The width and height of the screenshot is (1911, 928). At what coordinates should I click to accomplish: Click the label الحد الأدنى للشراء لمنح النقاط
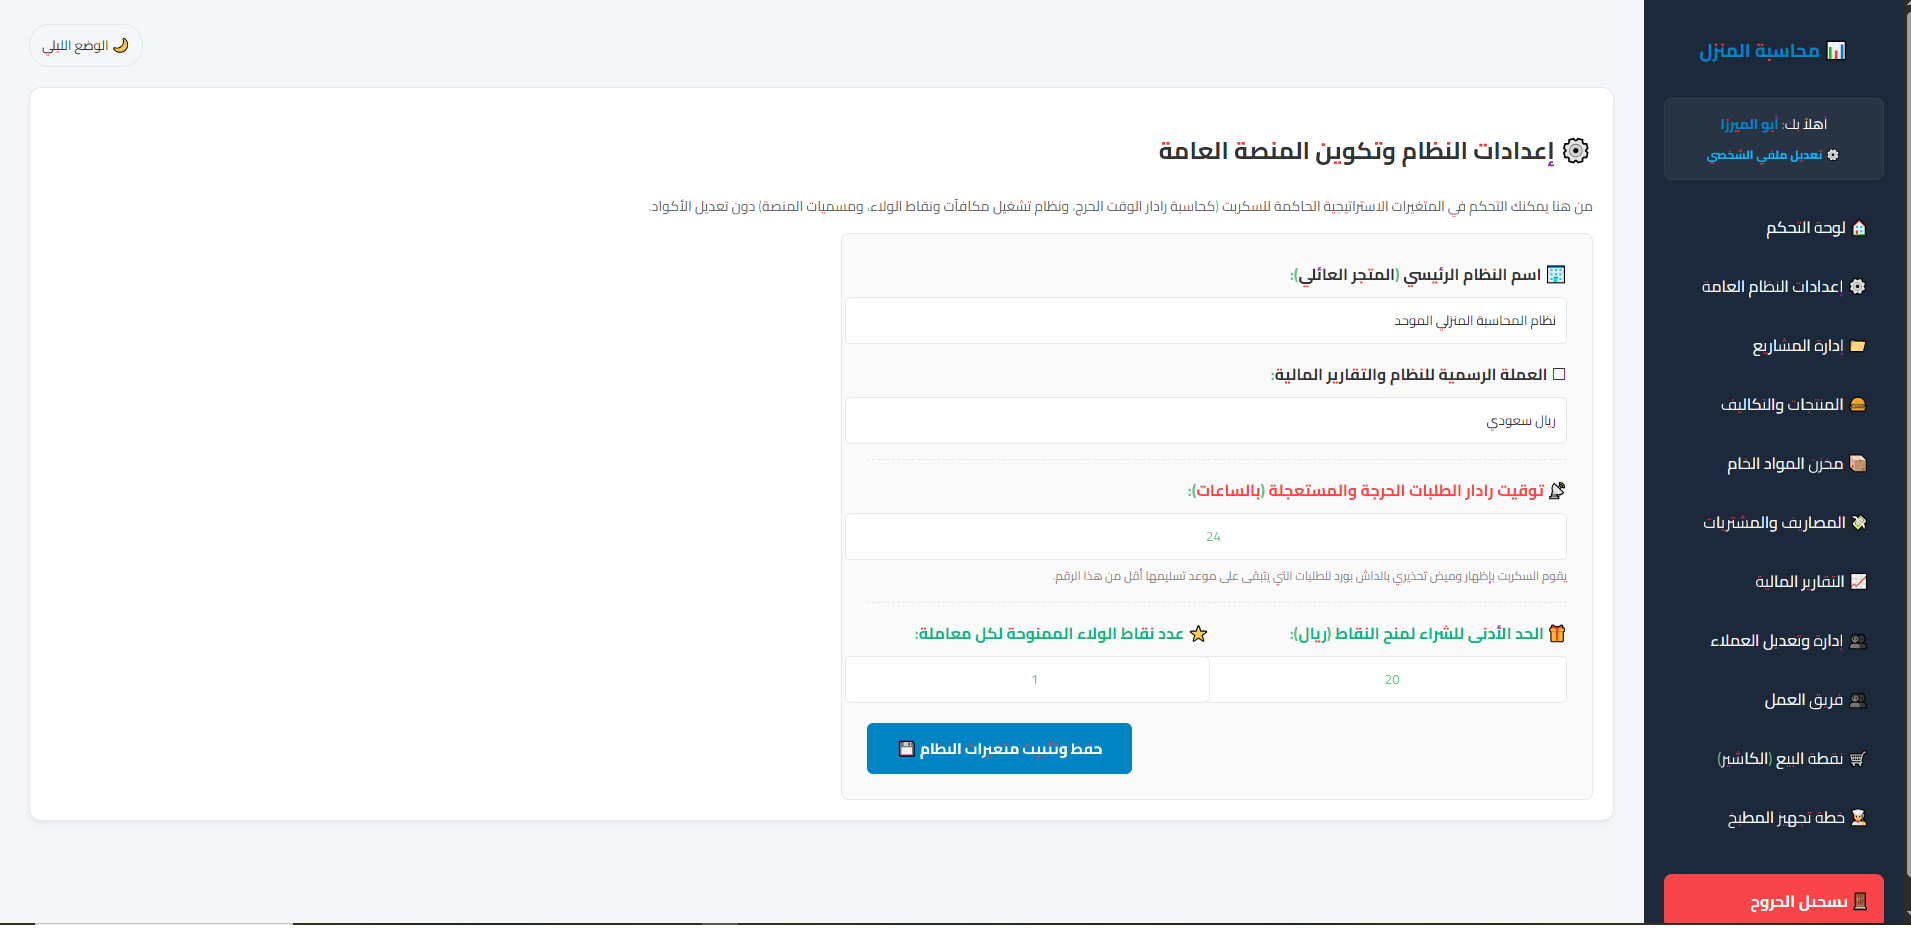pos(1417,634)
